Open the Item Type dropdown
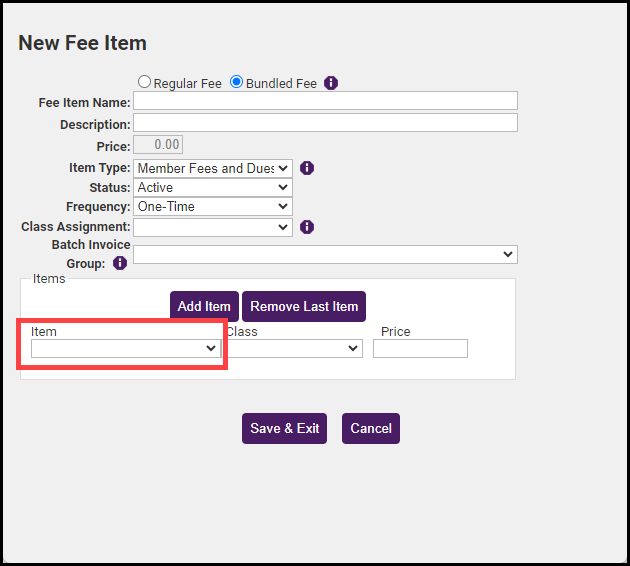The image size is (630, 566). pos(212,168)
